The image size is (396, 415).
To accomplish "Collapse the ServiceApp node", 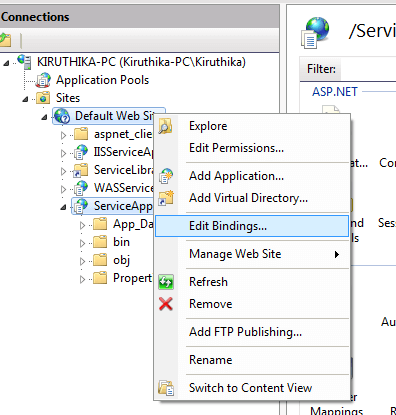I will pos(63,207).
